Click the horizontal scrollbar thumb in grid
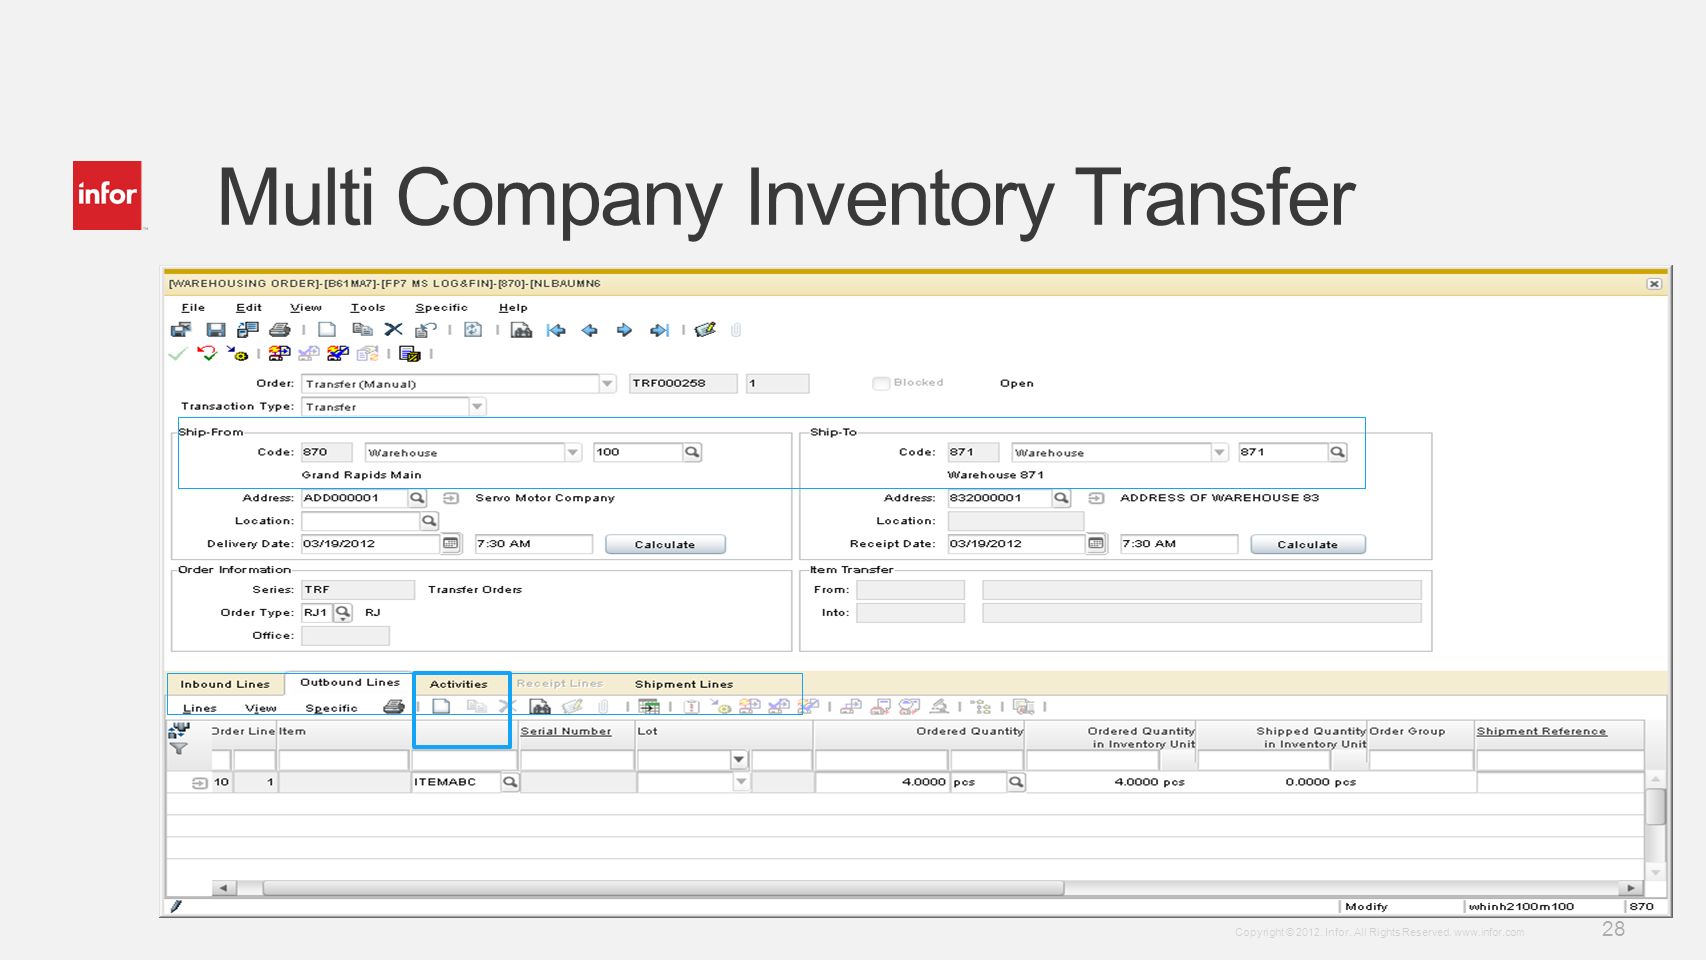This screenshot has height=960, width=1706. point(663,888)
